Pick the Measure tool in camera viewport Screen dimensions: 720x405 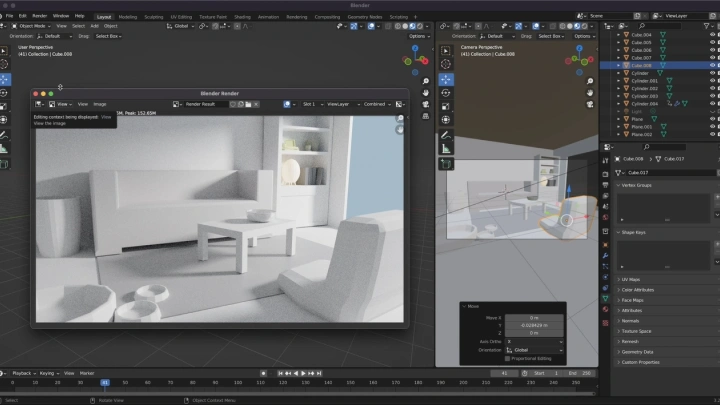(446, 149)
